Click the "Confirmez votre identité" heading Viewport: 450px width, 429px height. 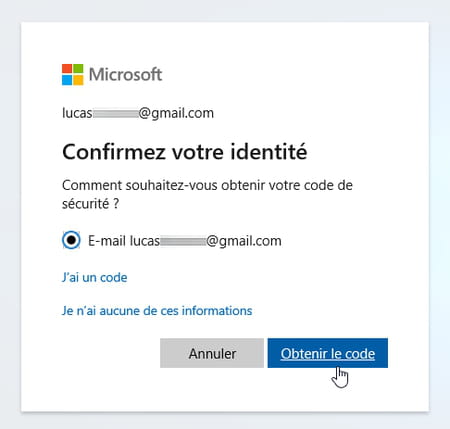[x=185, y=152]
